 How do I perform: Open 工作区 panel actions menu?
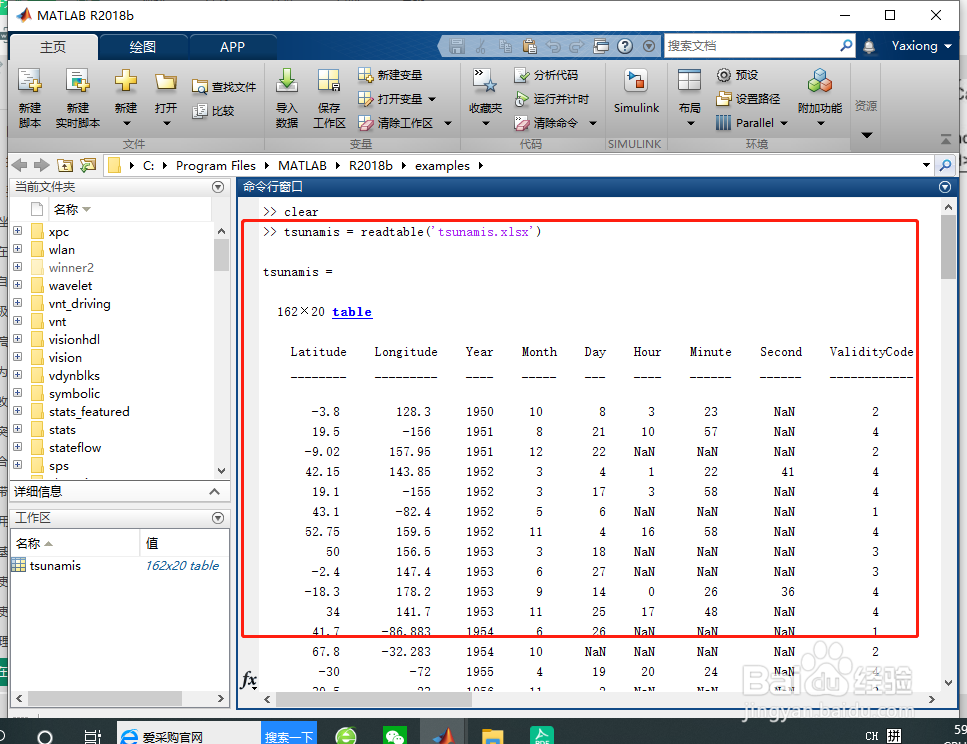coord(218,518)
